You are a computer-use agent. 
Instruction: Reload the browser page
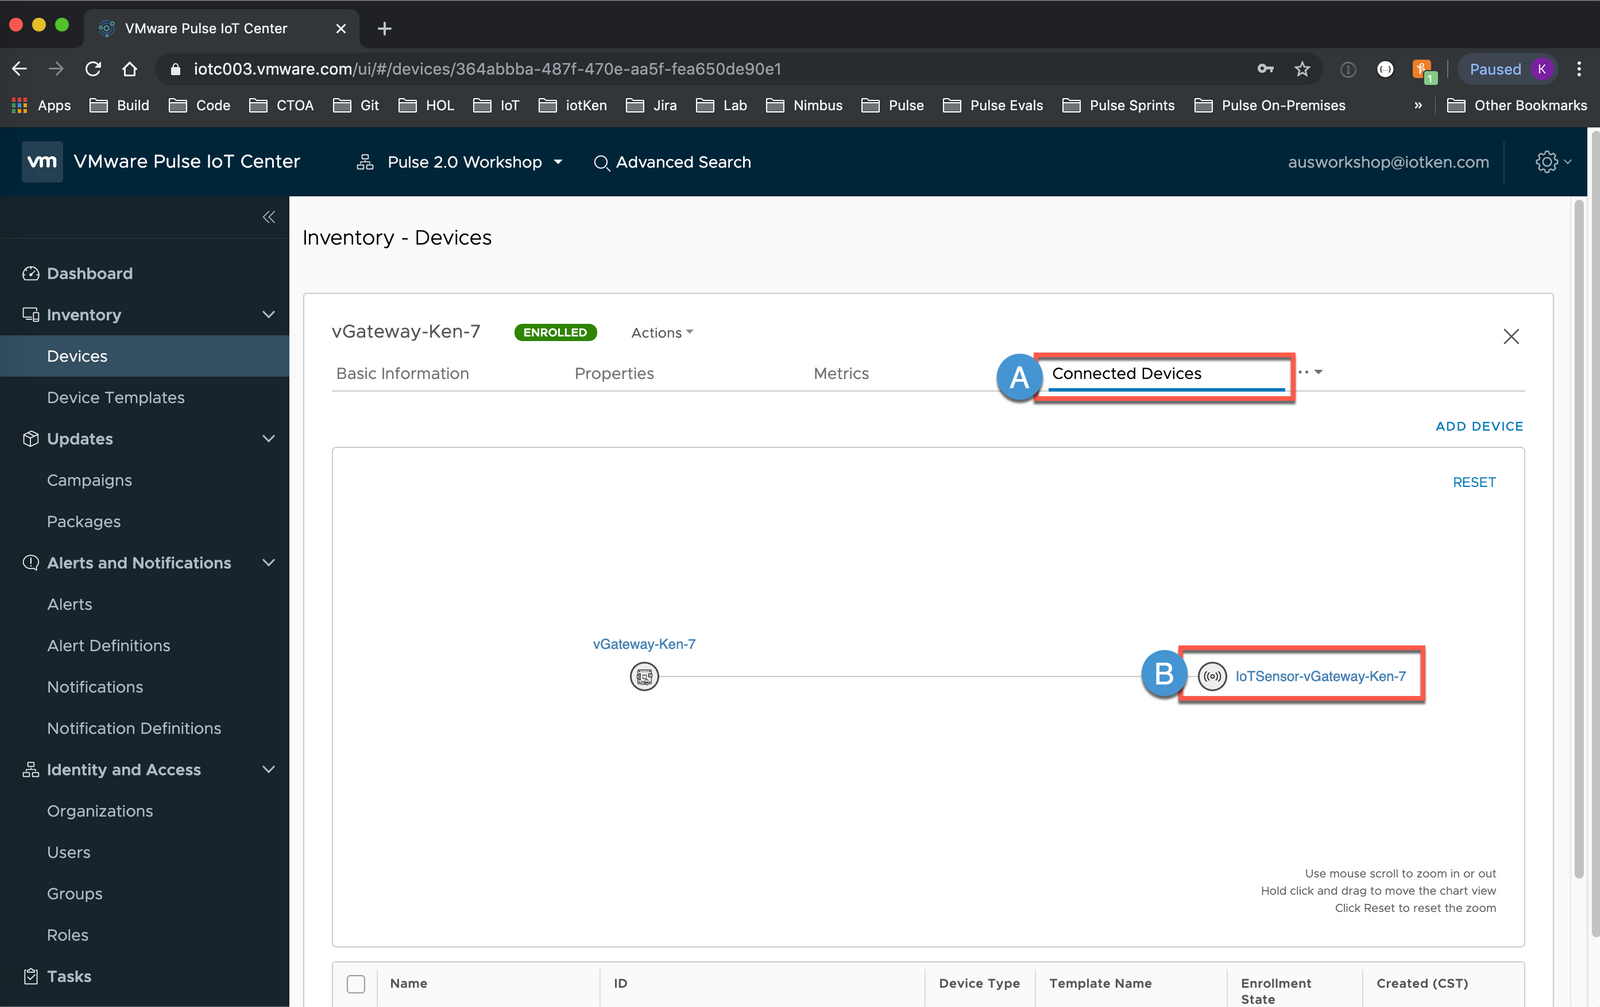[93, 69]
